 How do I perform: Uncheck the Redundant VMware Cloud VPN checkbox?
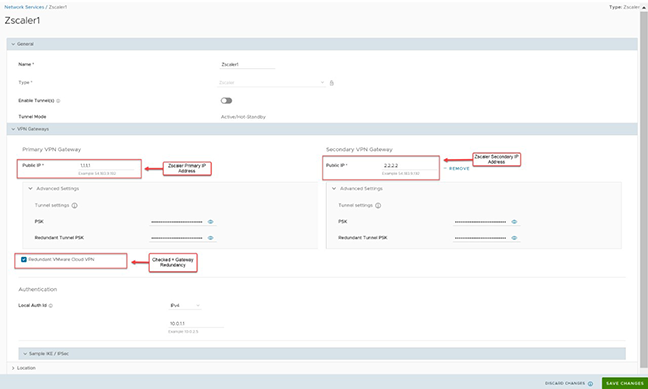[x=24, y=260]
